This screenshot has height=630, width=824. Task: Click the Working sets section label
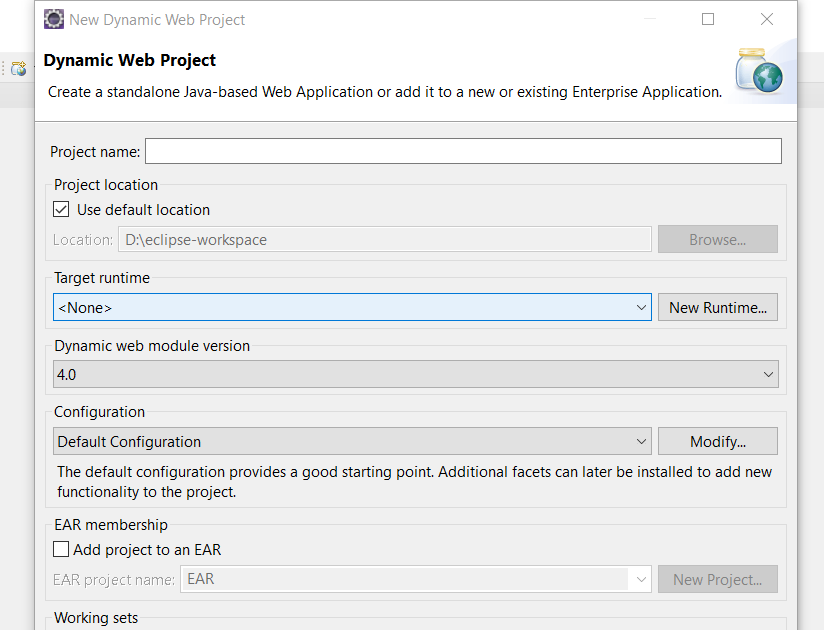[95, 617]
